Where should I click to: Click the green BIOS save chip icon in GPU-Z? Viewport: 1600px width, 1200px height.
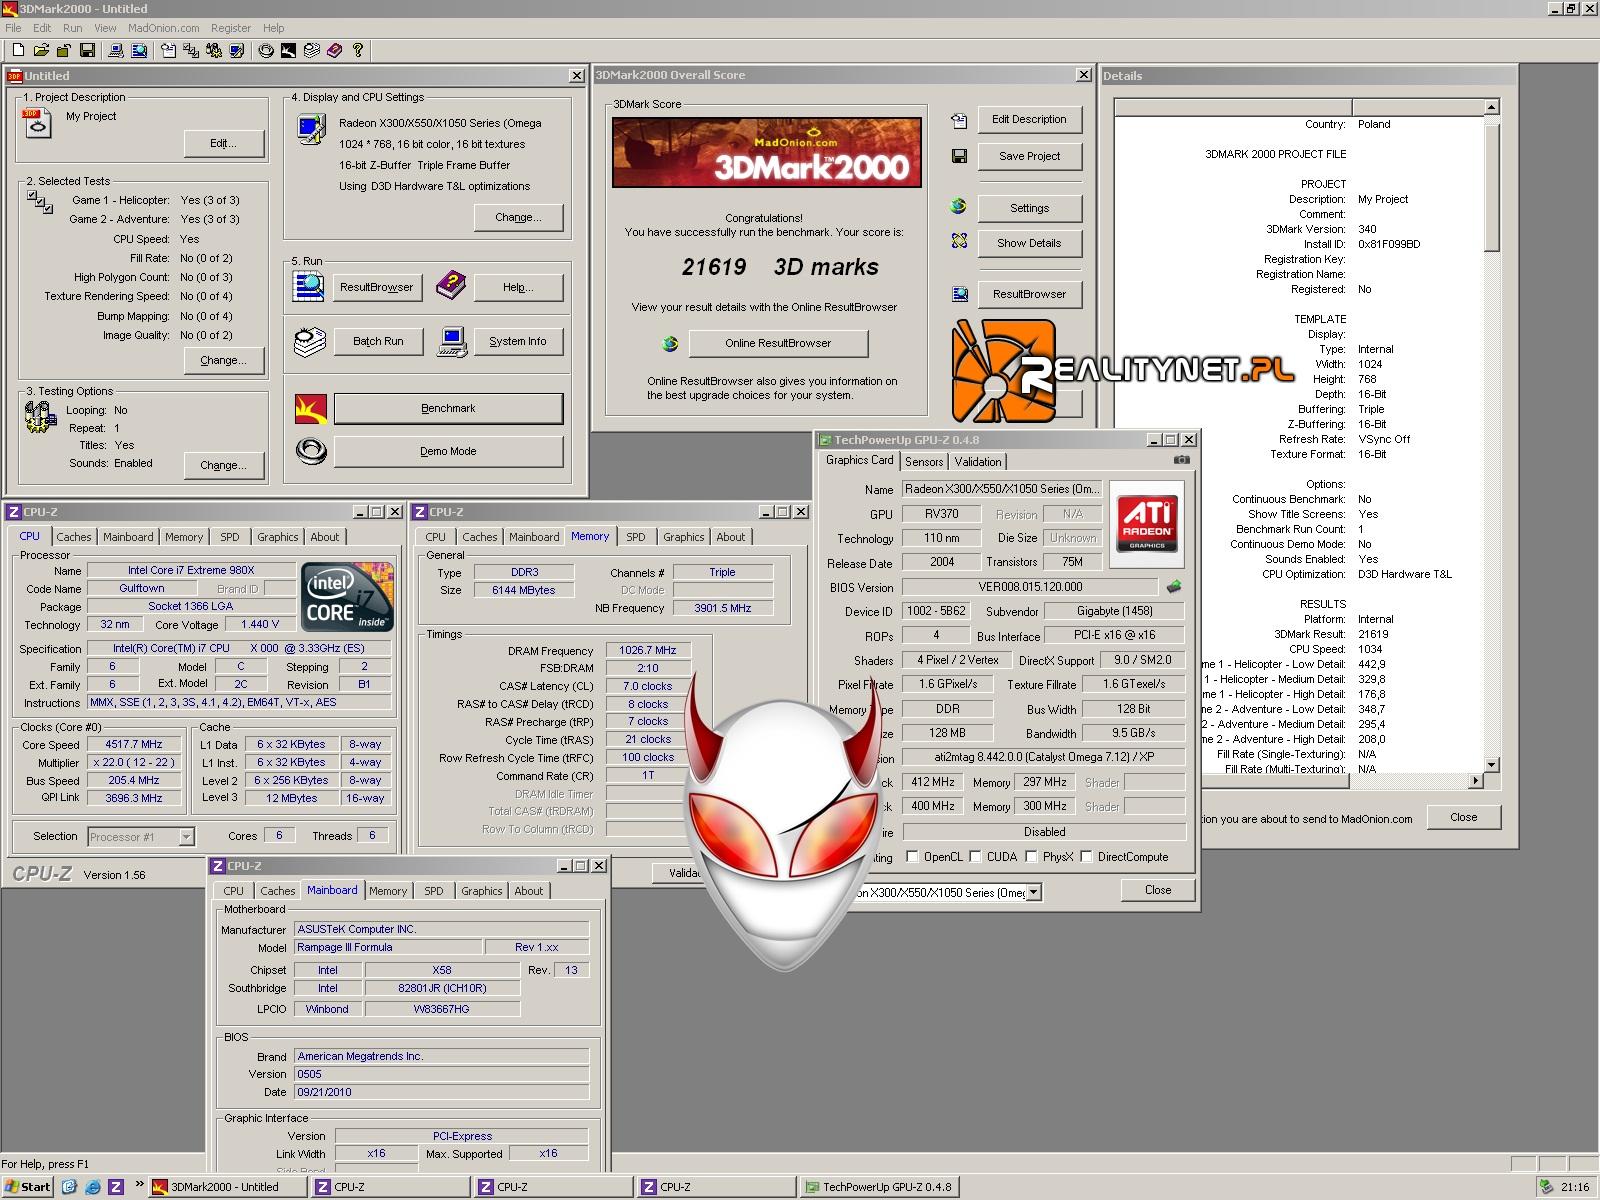(x=1174, y=587)
